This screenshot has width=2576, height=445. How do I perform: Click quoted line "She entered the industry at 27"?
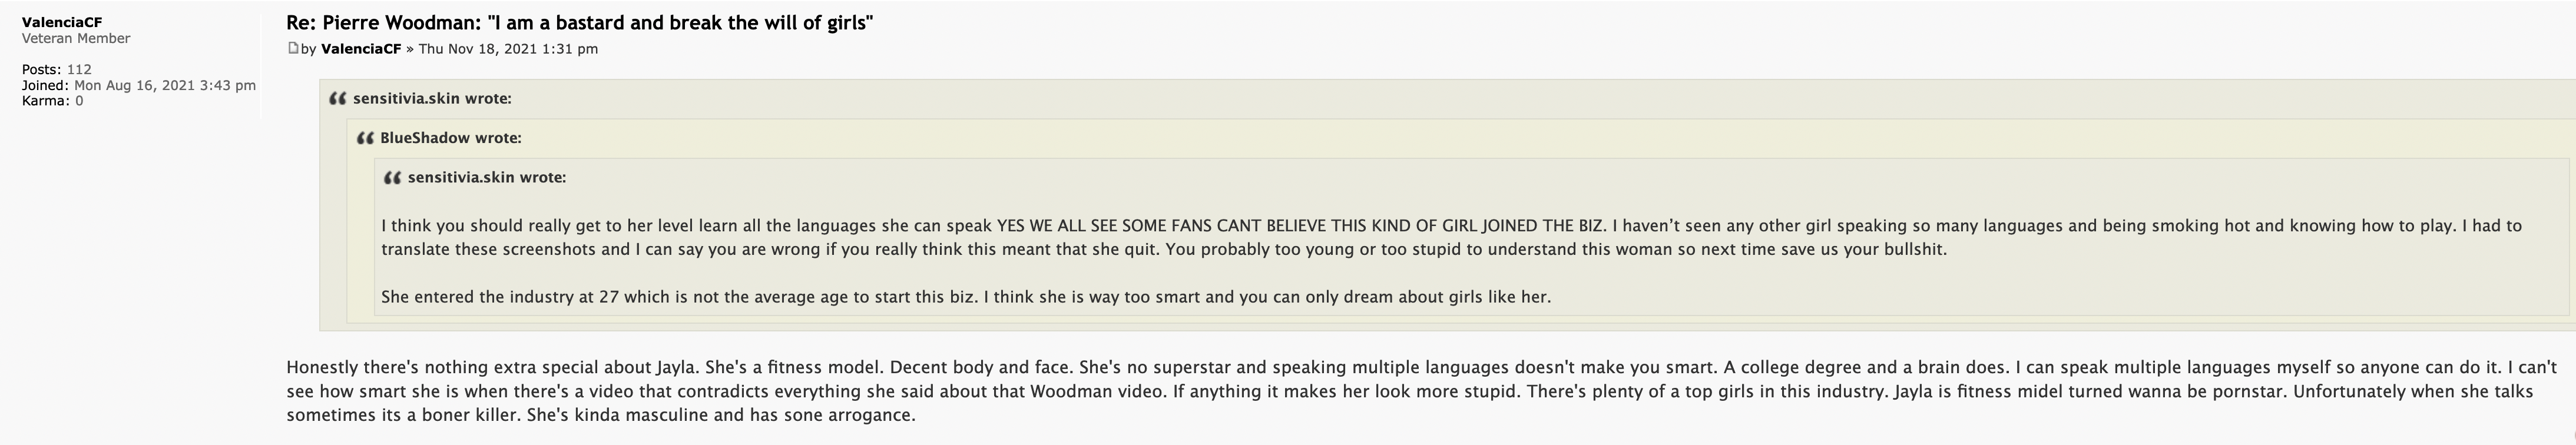(x=965, y=297)
